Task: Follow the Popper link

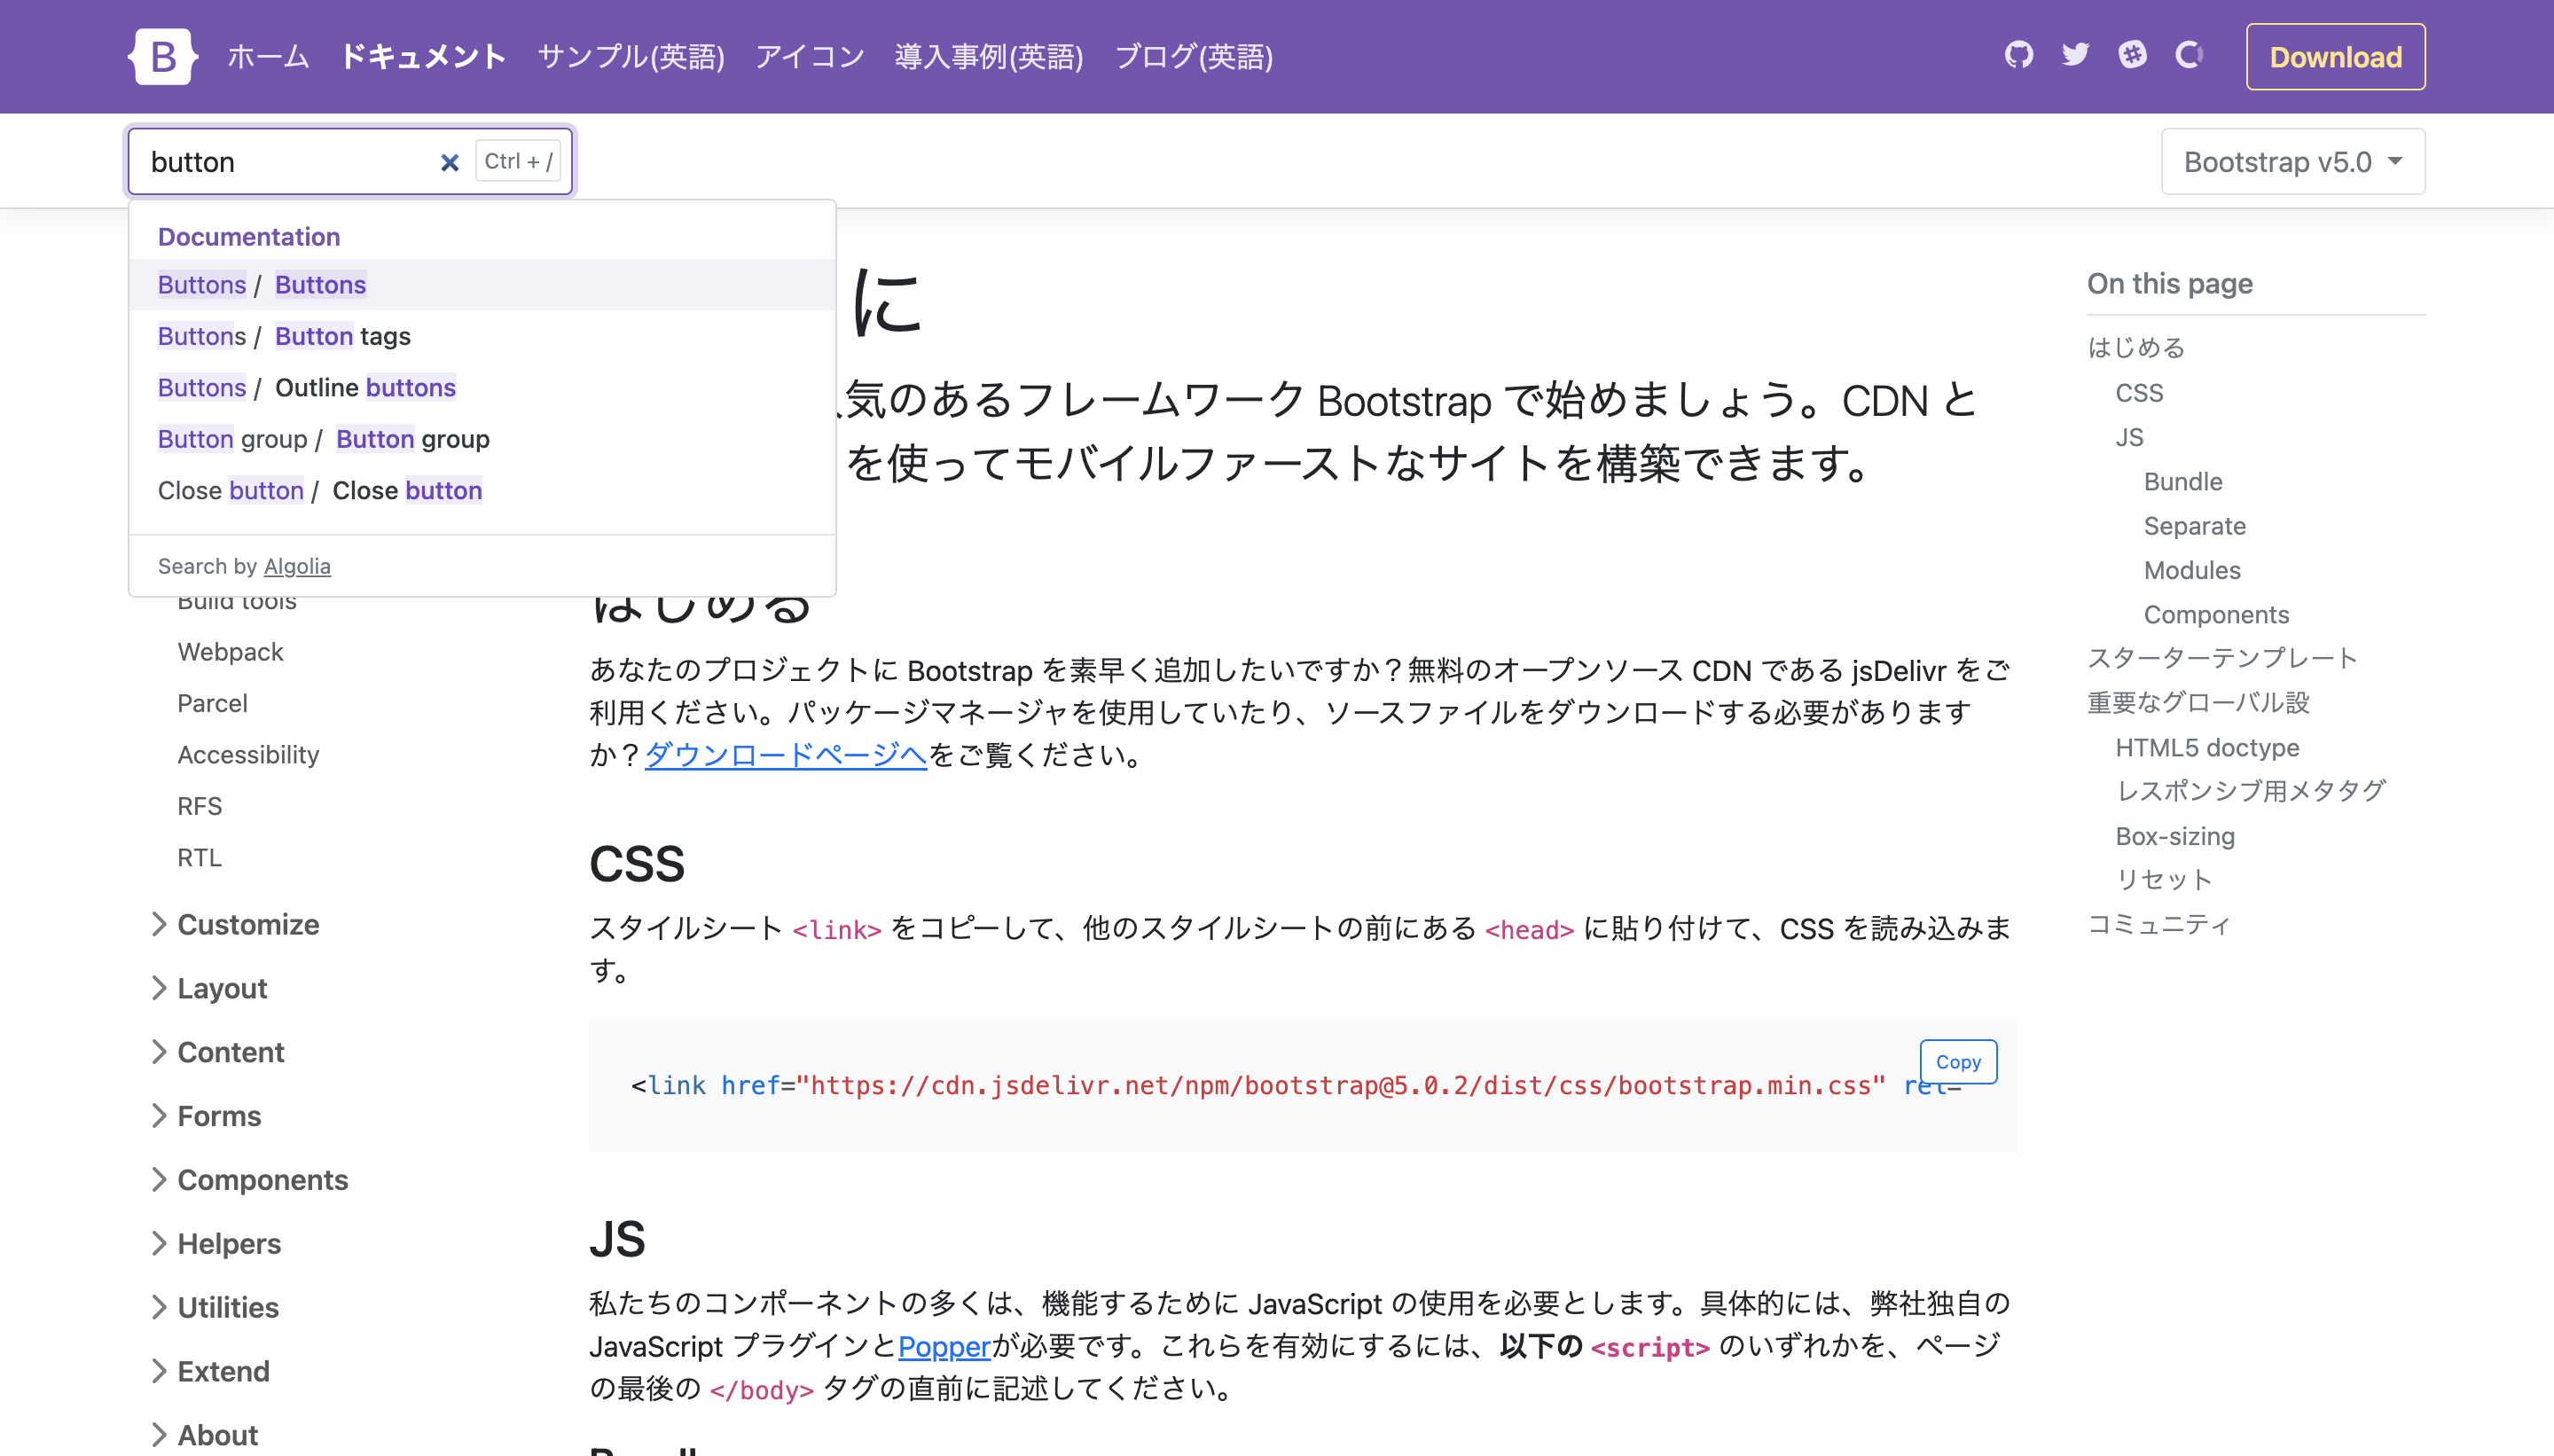Action: pos(944,1346)
